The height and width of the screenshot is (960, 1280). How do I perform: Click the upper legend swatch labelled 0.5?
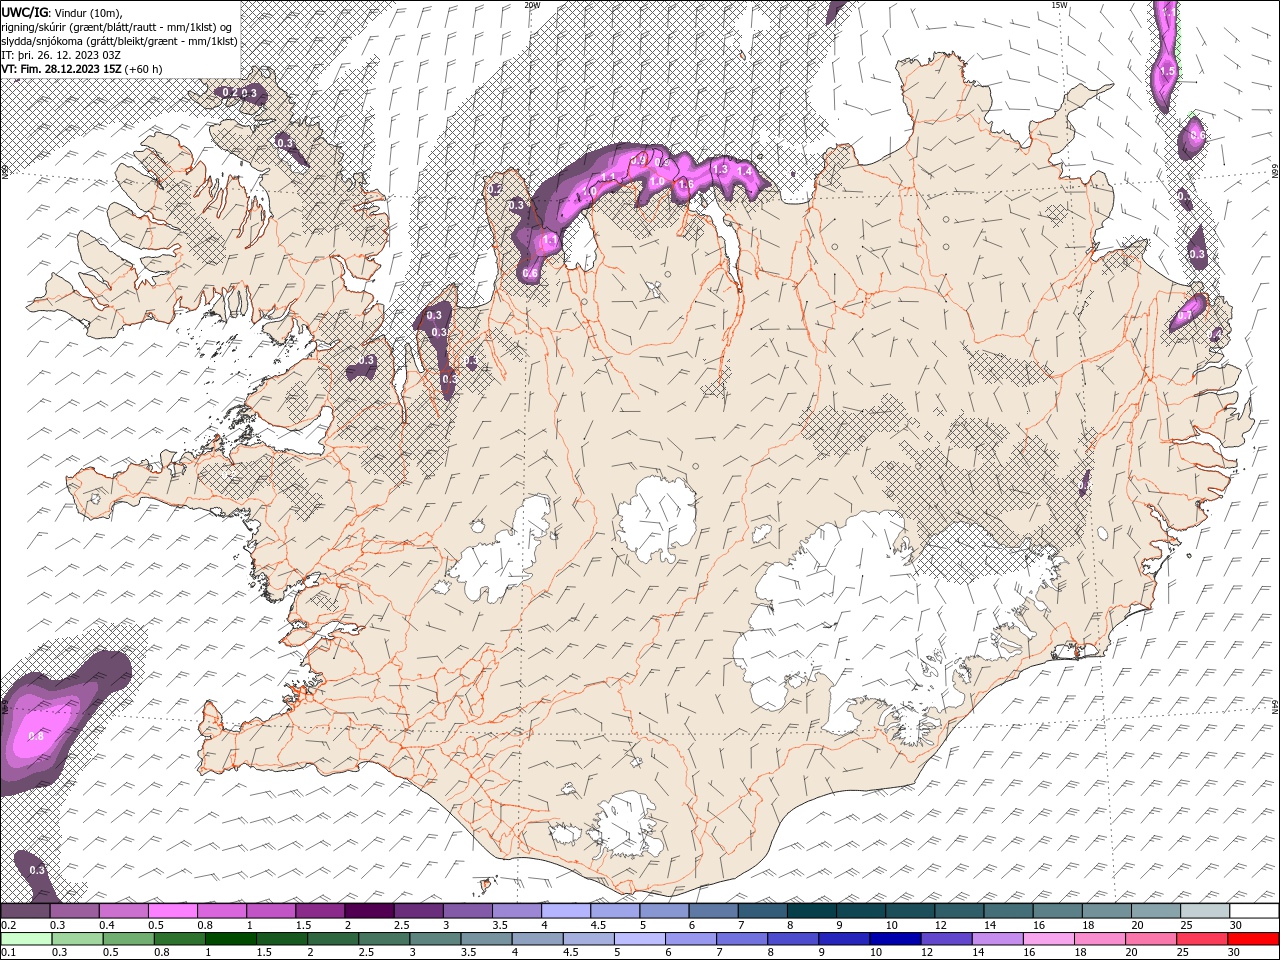coord(172,911)
